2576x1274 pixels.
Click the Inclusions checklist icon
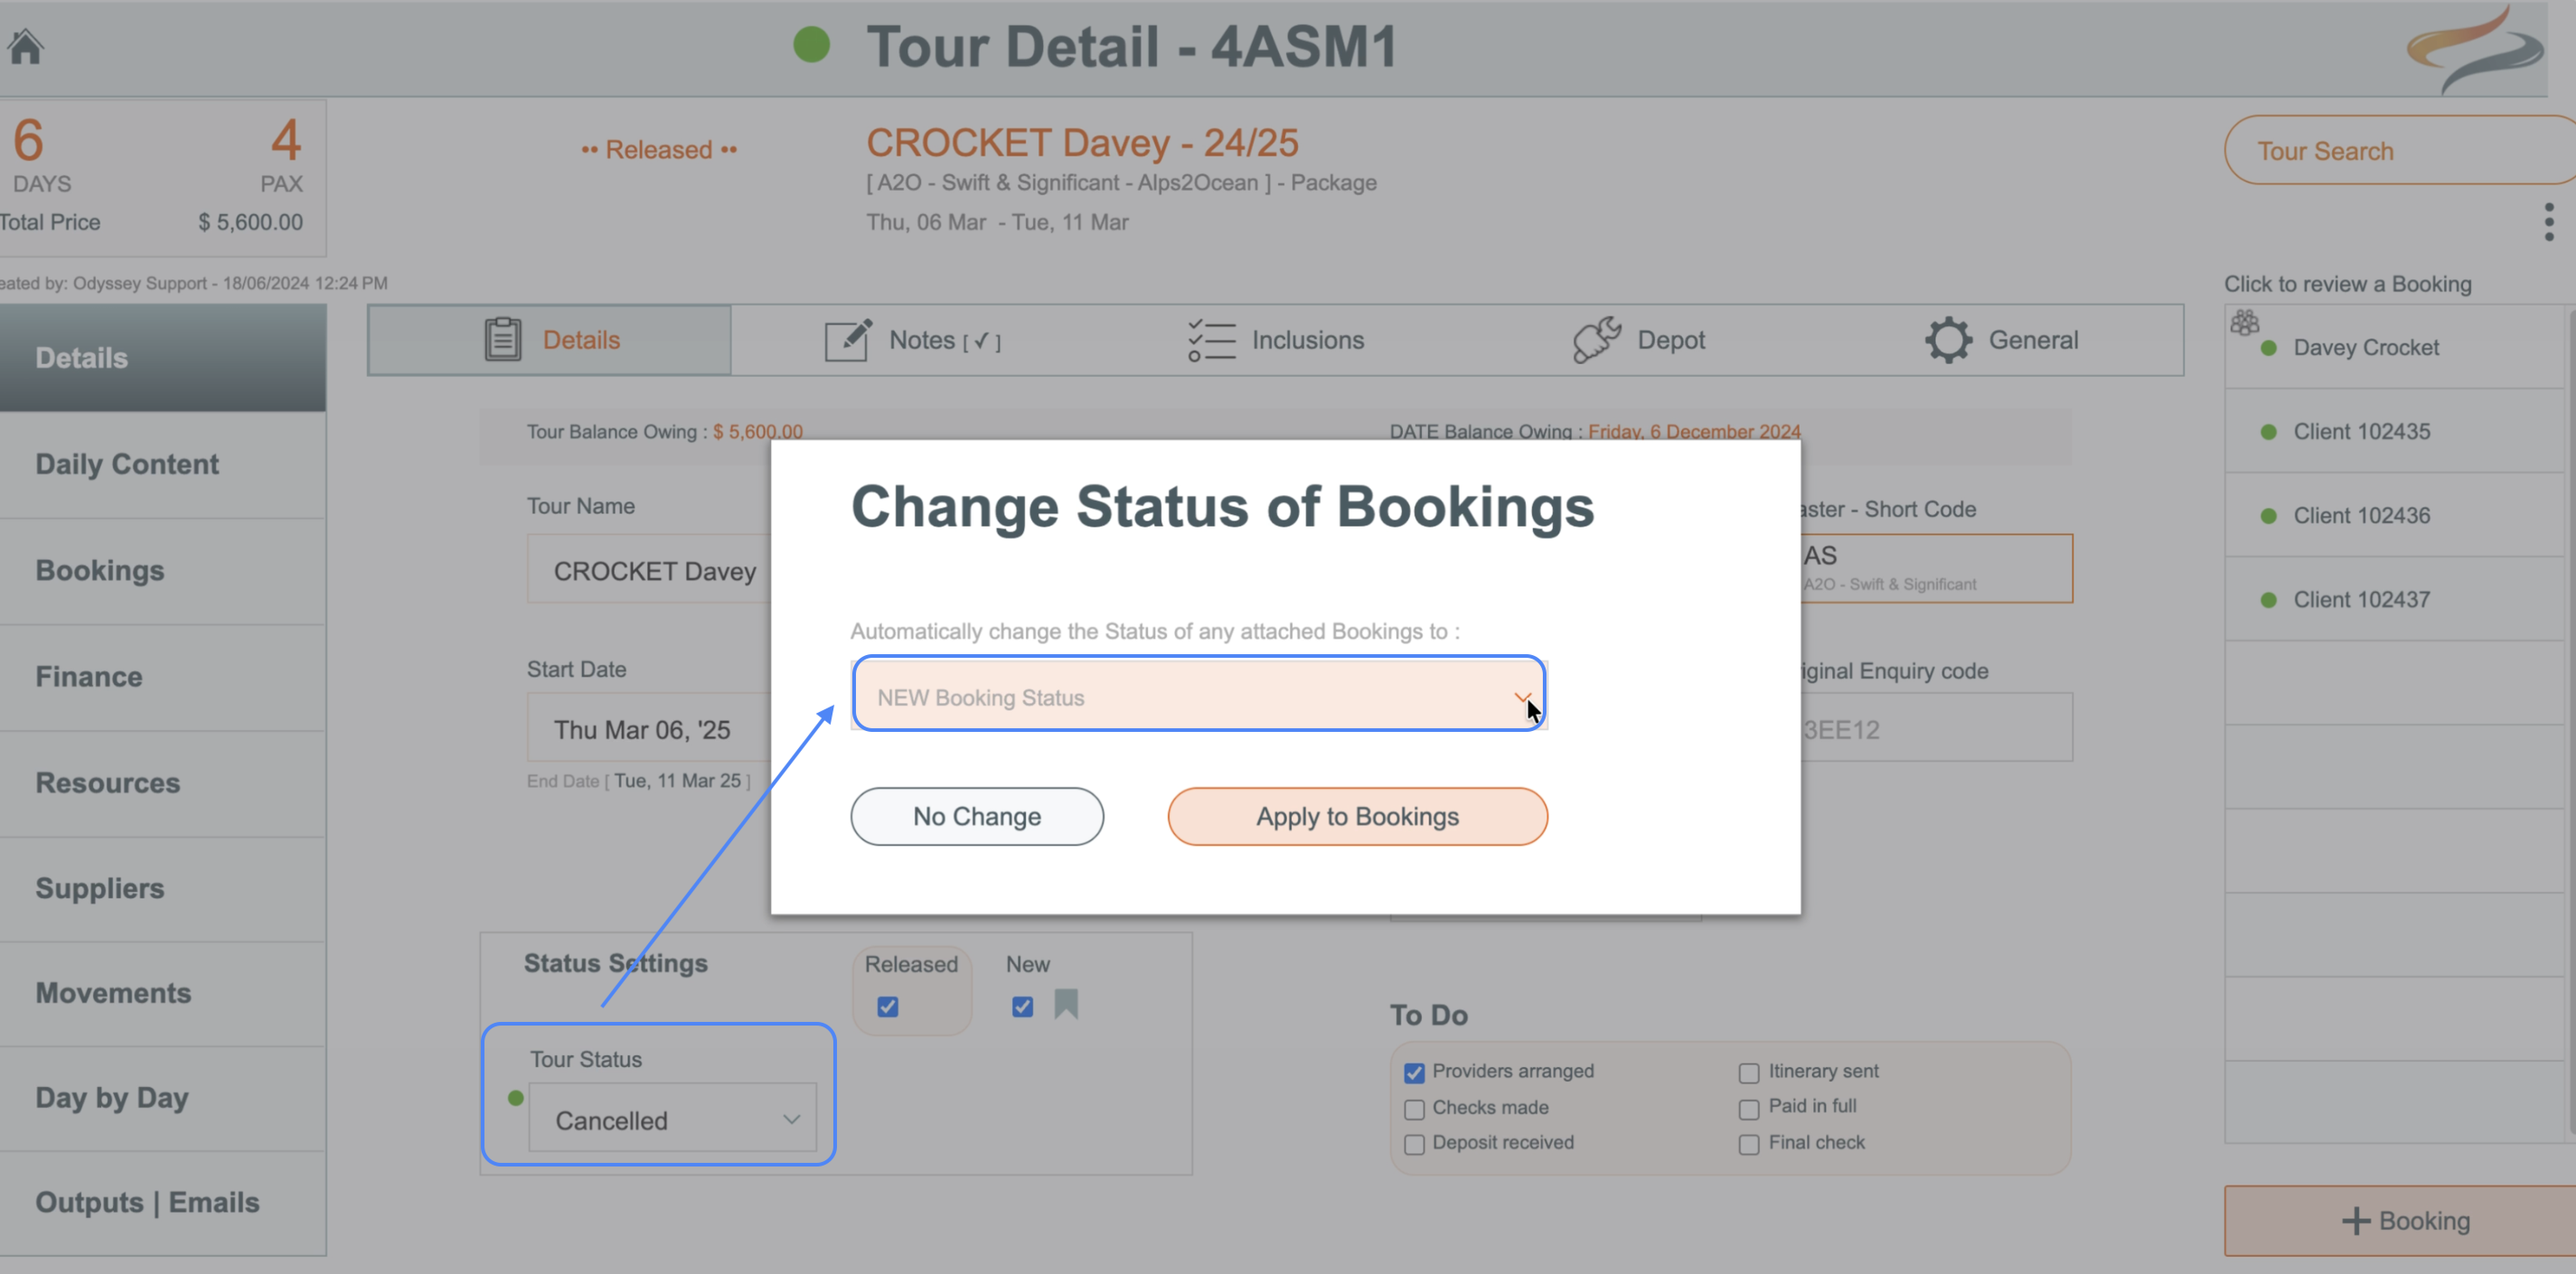(x=1211, y=340)
